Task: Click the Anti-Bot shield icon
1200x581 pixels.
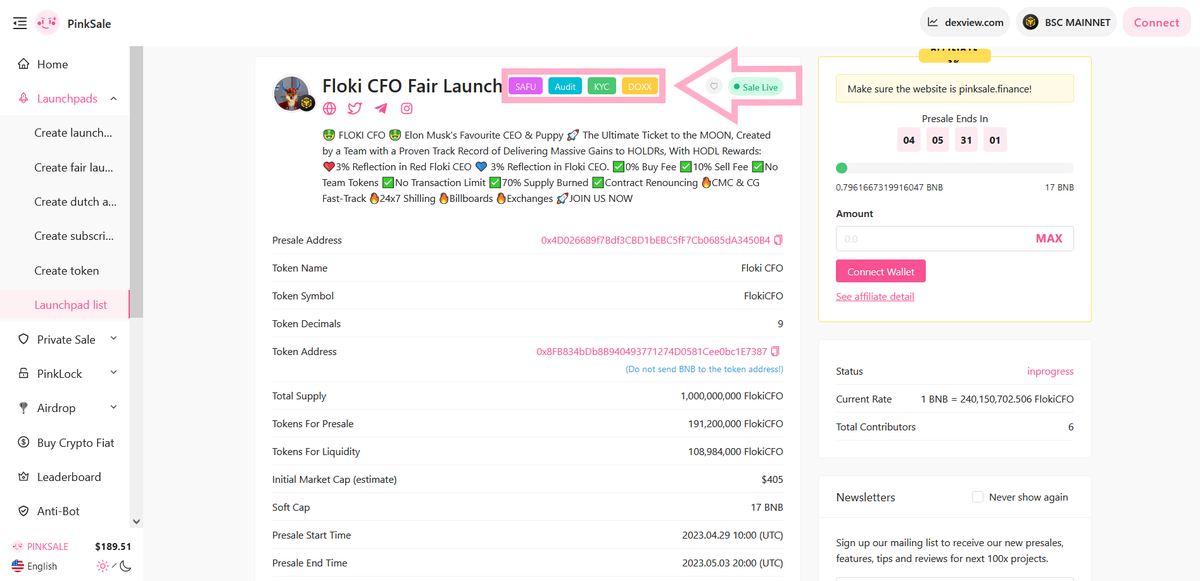Action: pyautogui.click(x=24, y=511)
